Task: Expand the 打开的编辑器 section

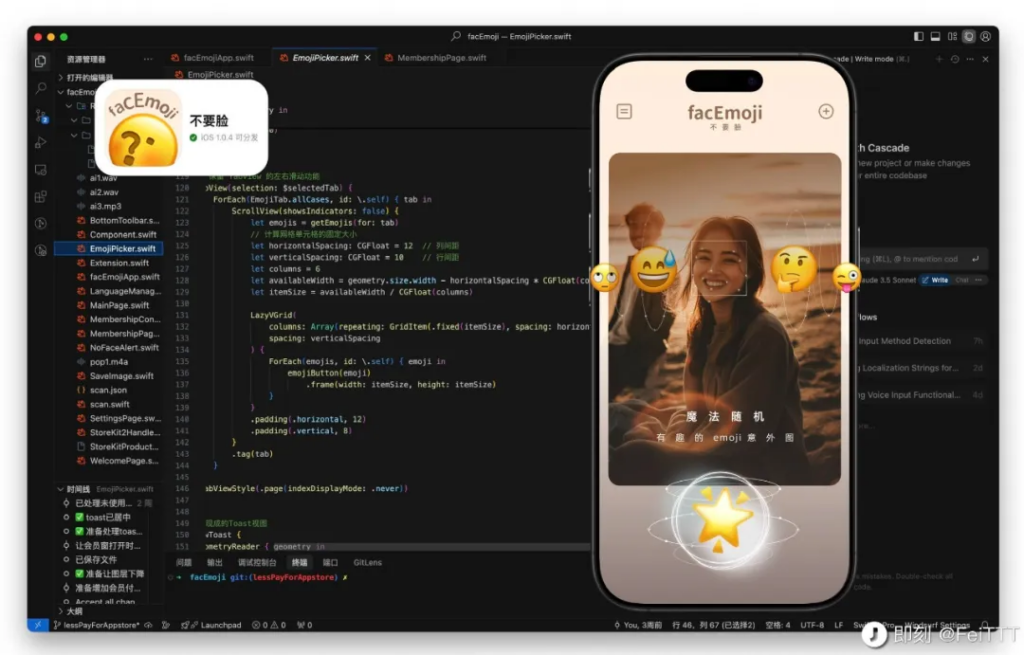Action: [86, 77]
